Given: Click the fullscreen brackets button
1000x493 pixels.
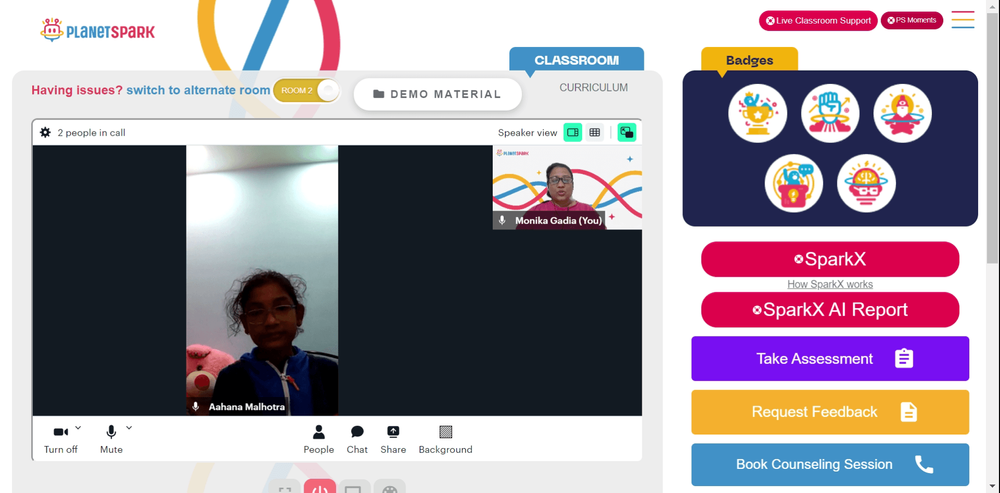Looking at the screenshot, I should [x=284, y=488].
